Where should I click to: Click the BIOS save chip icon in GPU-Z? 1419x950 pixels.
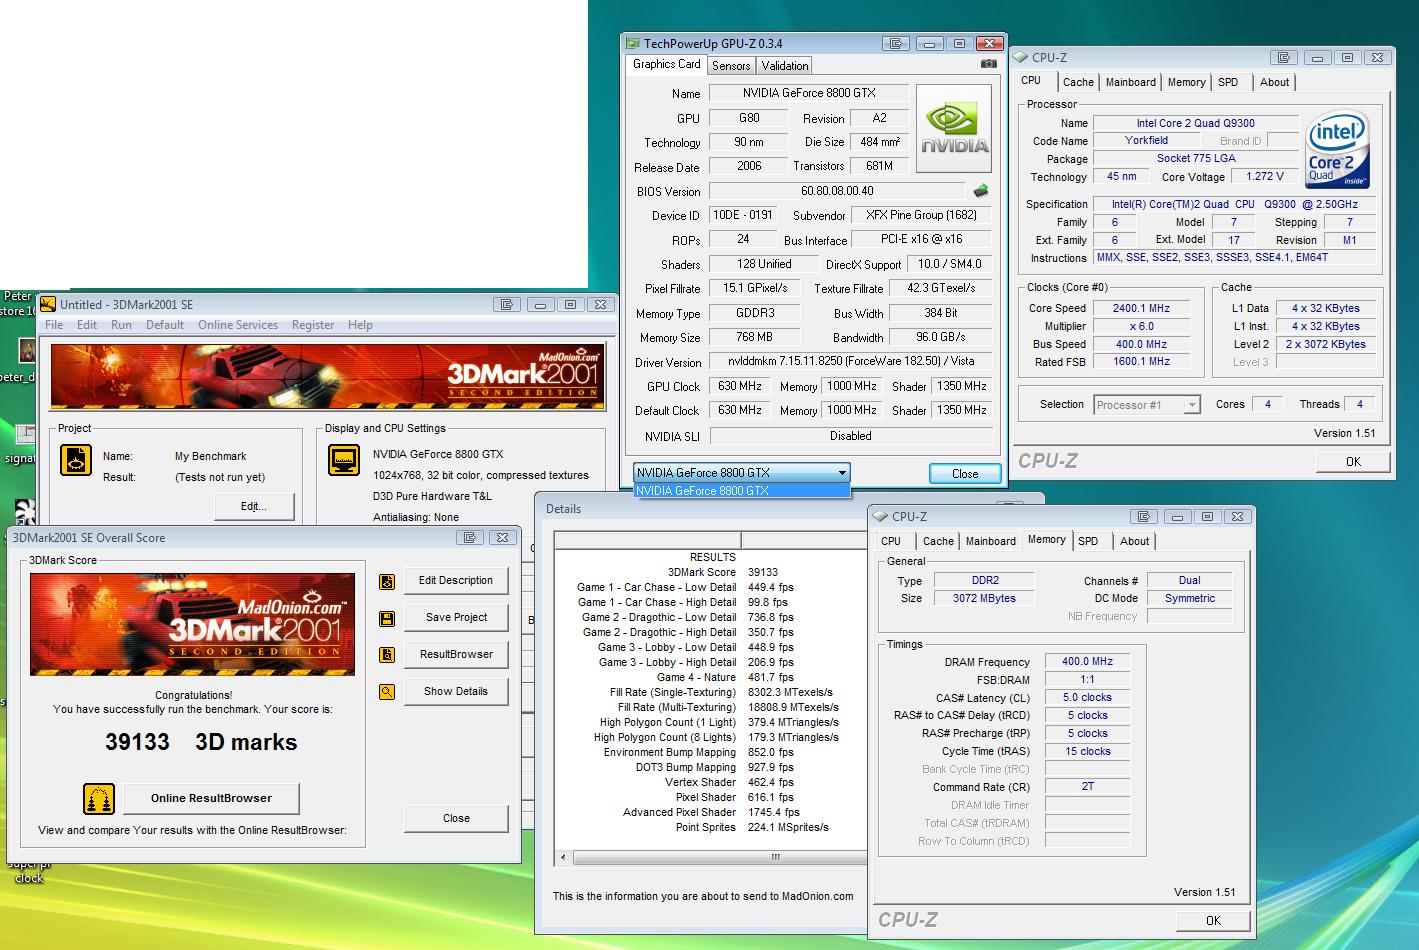pos(981,190)
